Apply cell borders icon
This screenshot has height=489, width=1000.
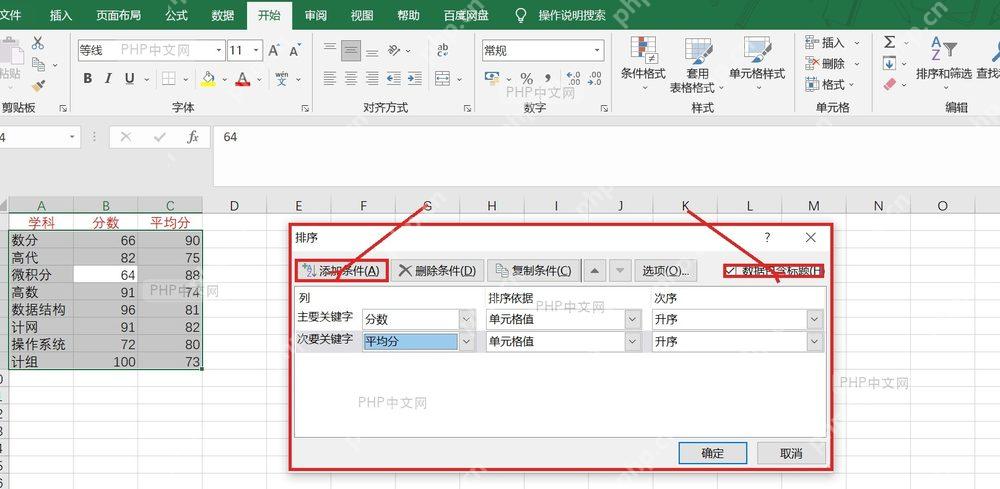tap(168, 78)
